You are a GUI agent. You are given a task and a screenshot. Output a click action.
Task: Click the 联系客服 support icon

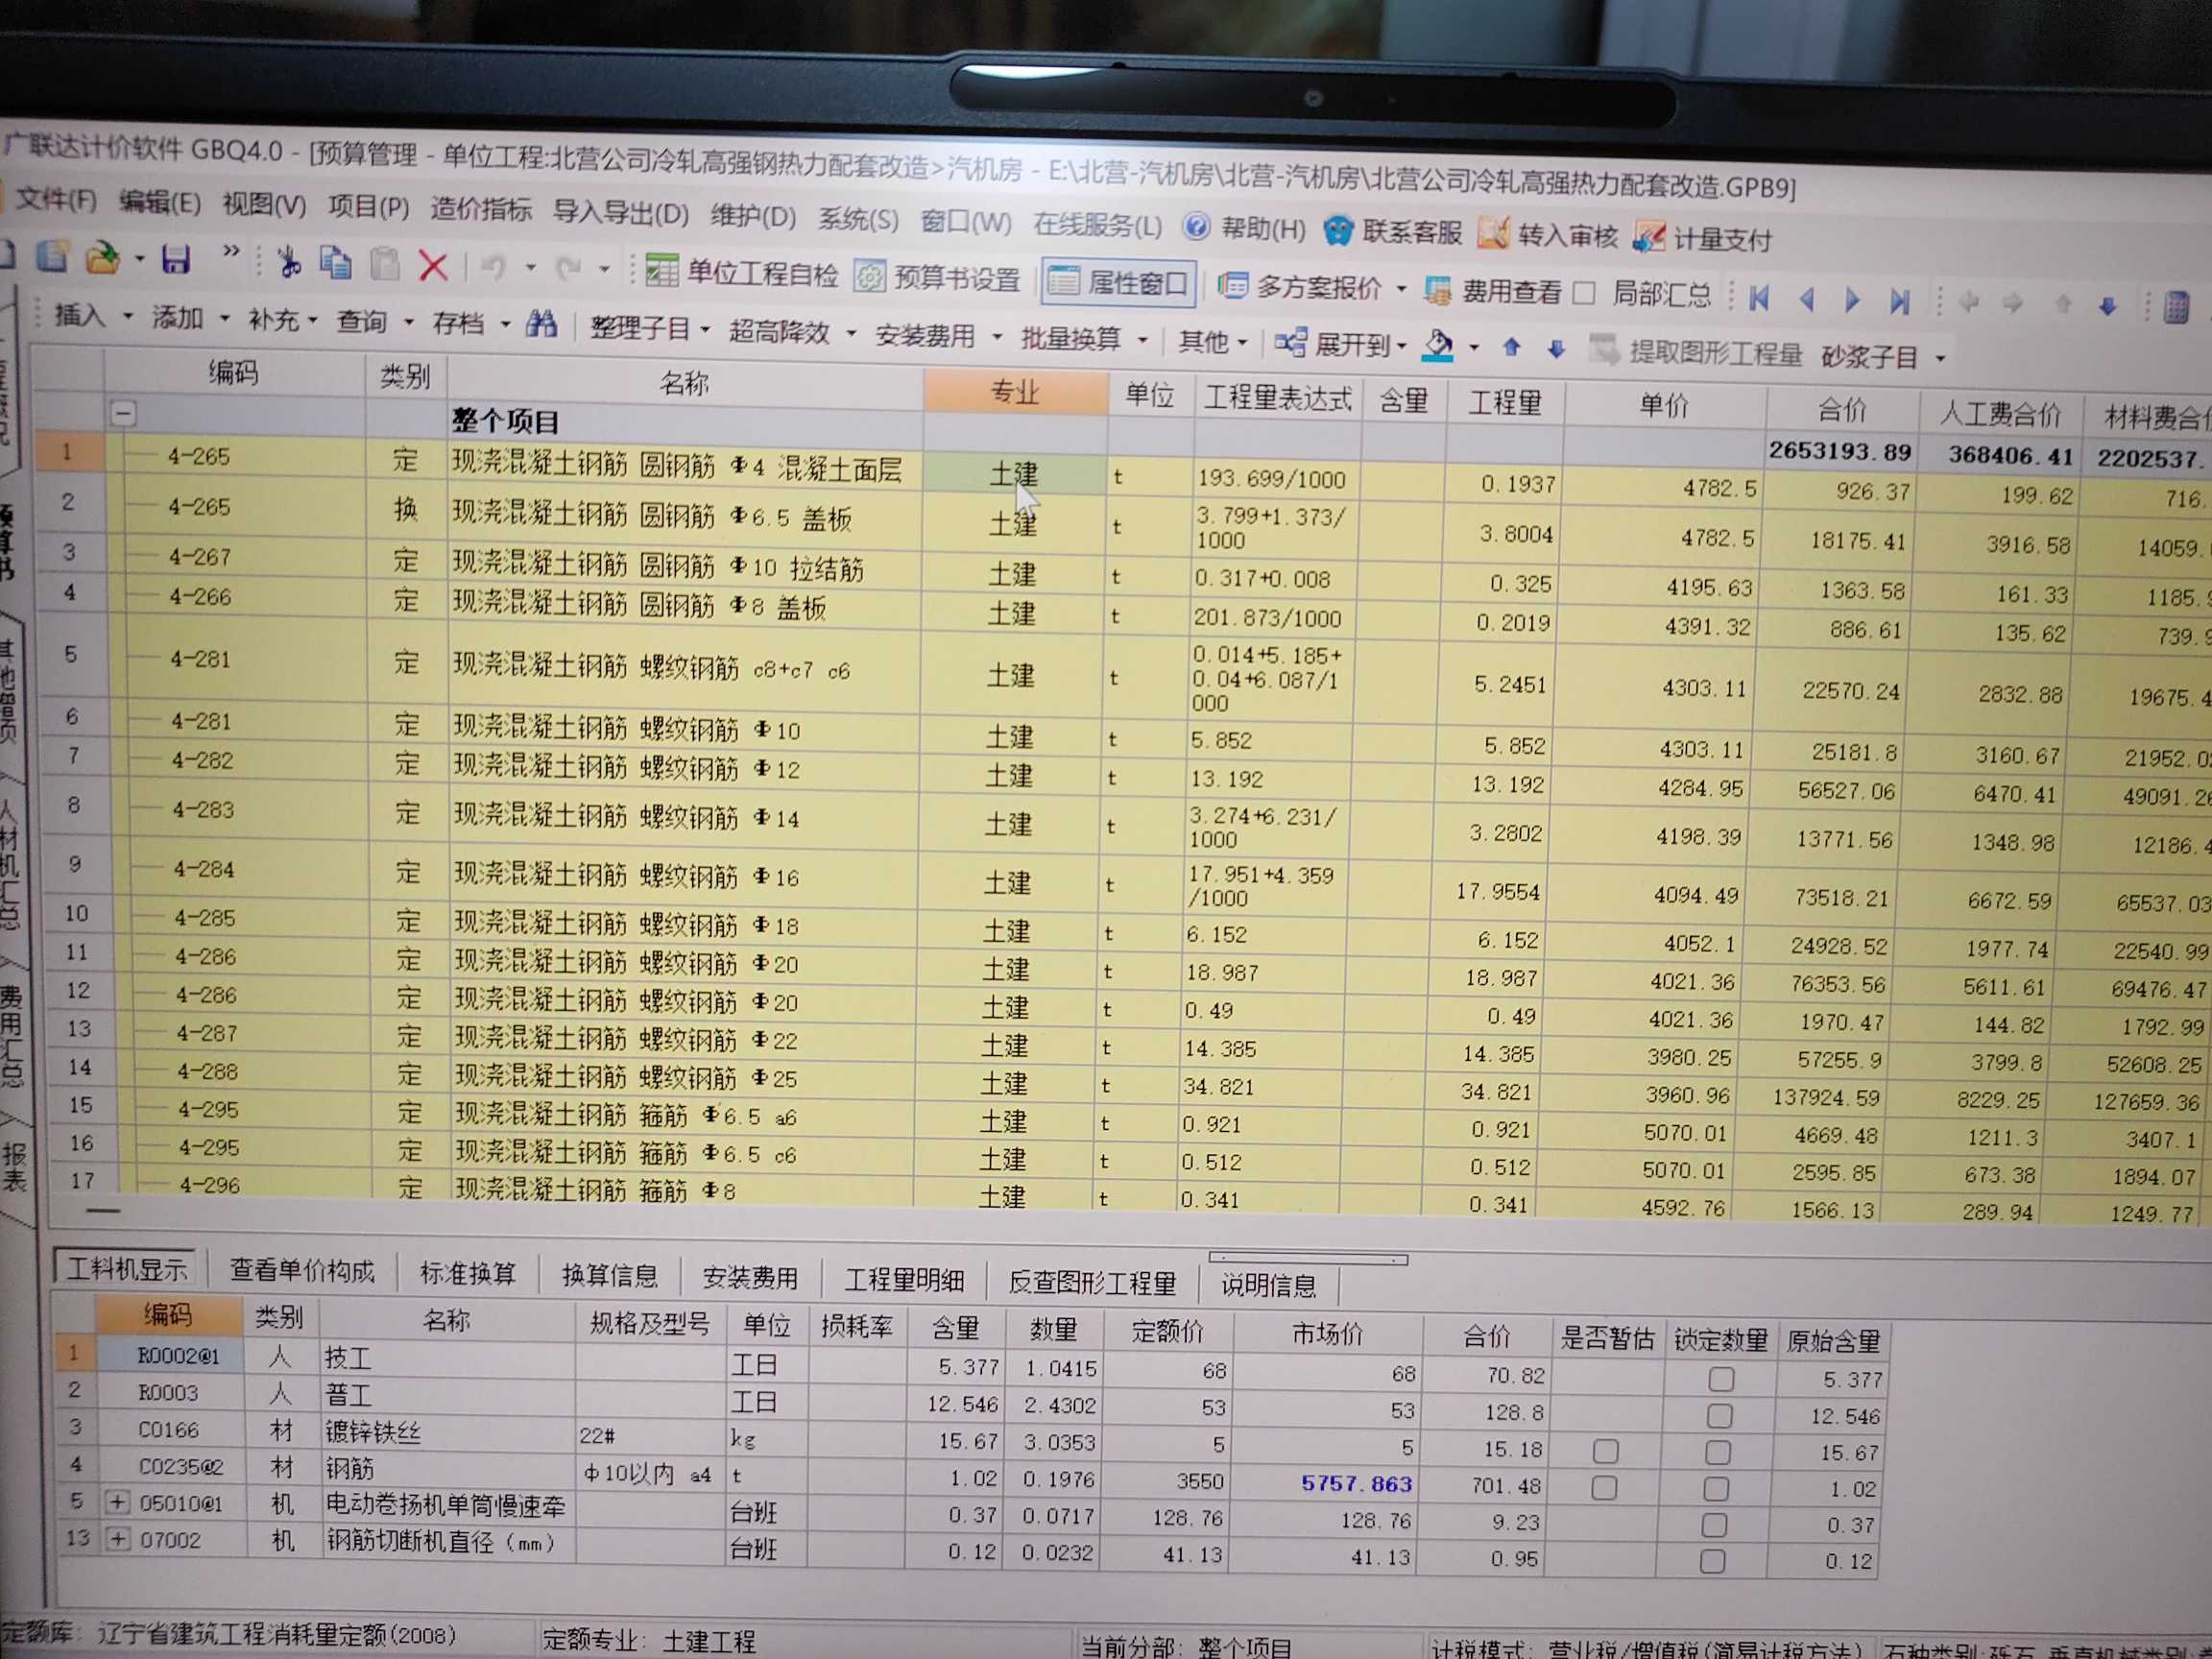pos(1338,230)
